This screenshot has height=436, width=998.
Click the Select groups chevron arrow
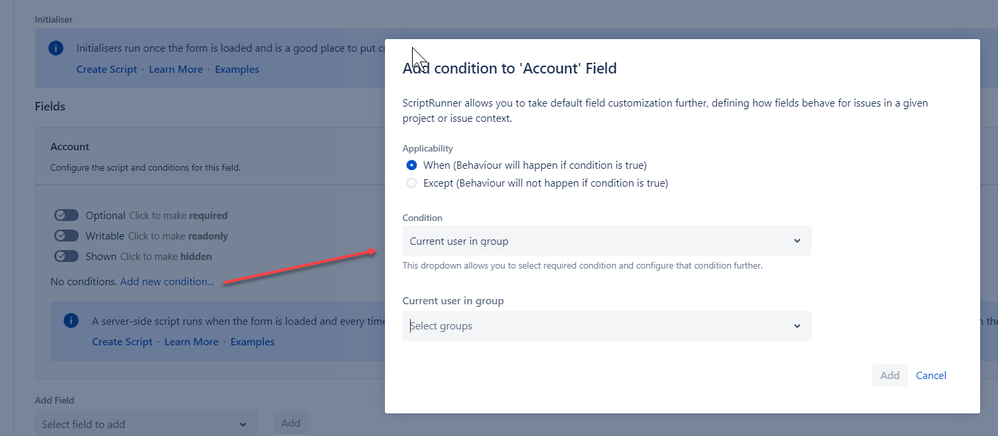797,326
